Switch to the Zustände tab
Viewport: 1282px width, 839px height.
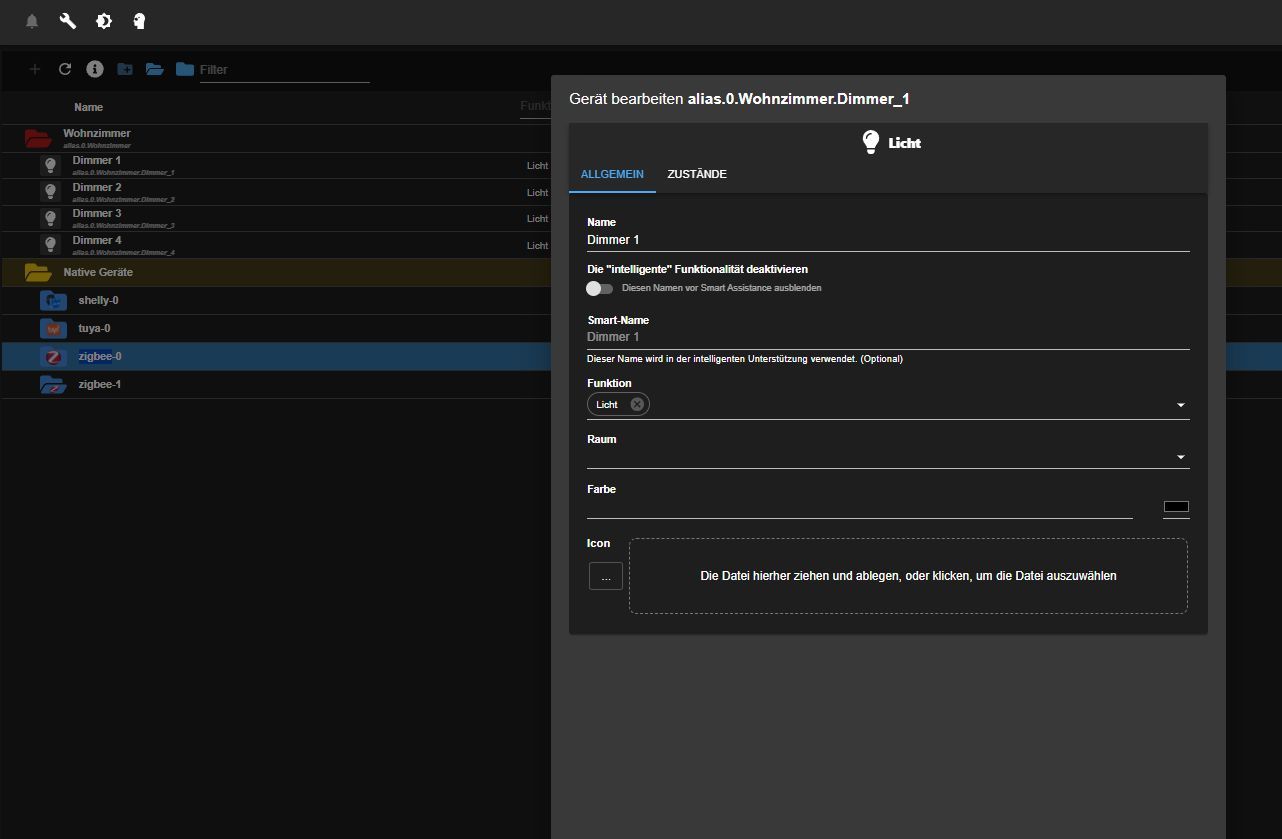(697, 174)
